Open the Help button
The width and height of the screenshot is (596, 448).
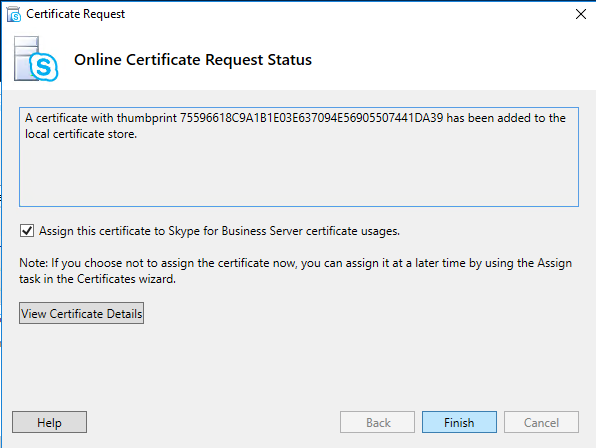click(x=49, y=422)
